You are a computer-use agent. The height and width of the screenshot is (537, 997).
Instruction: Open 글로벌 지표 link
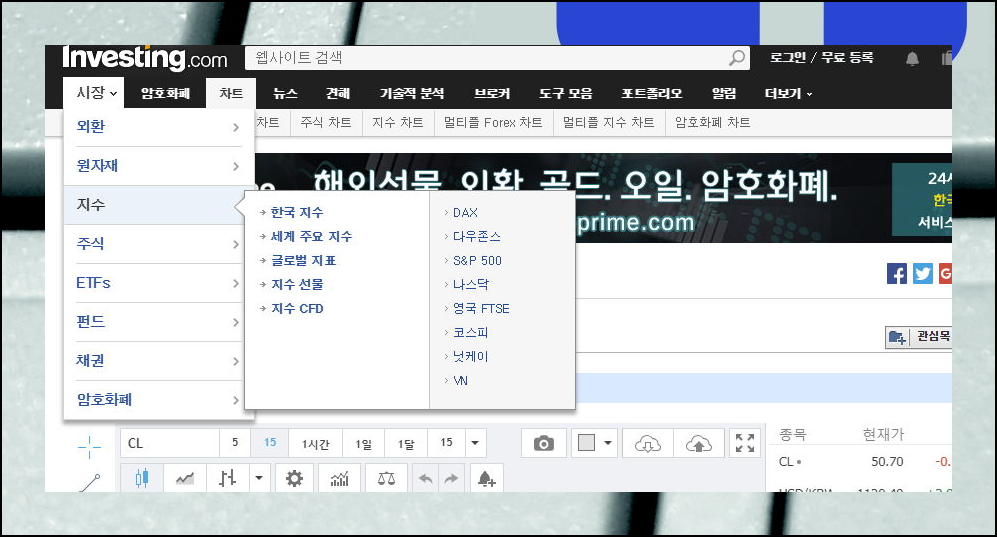click(303, 261)
